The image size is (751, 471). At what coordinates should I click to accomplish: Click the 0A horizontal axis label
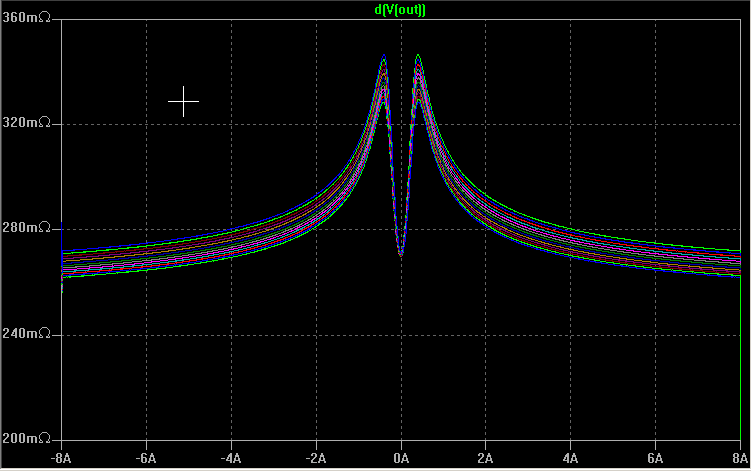(401, 459)
